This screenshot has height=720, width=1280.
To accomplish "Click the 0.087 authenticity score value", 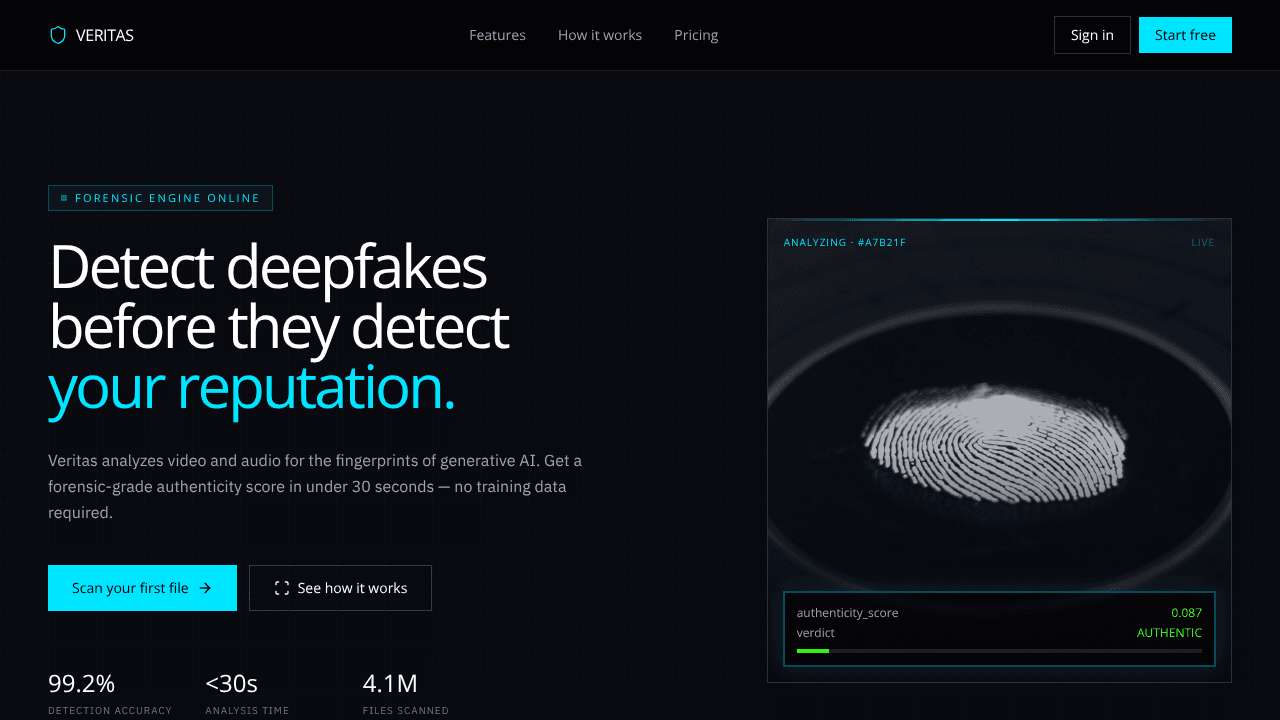I will click(1186, 613).
